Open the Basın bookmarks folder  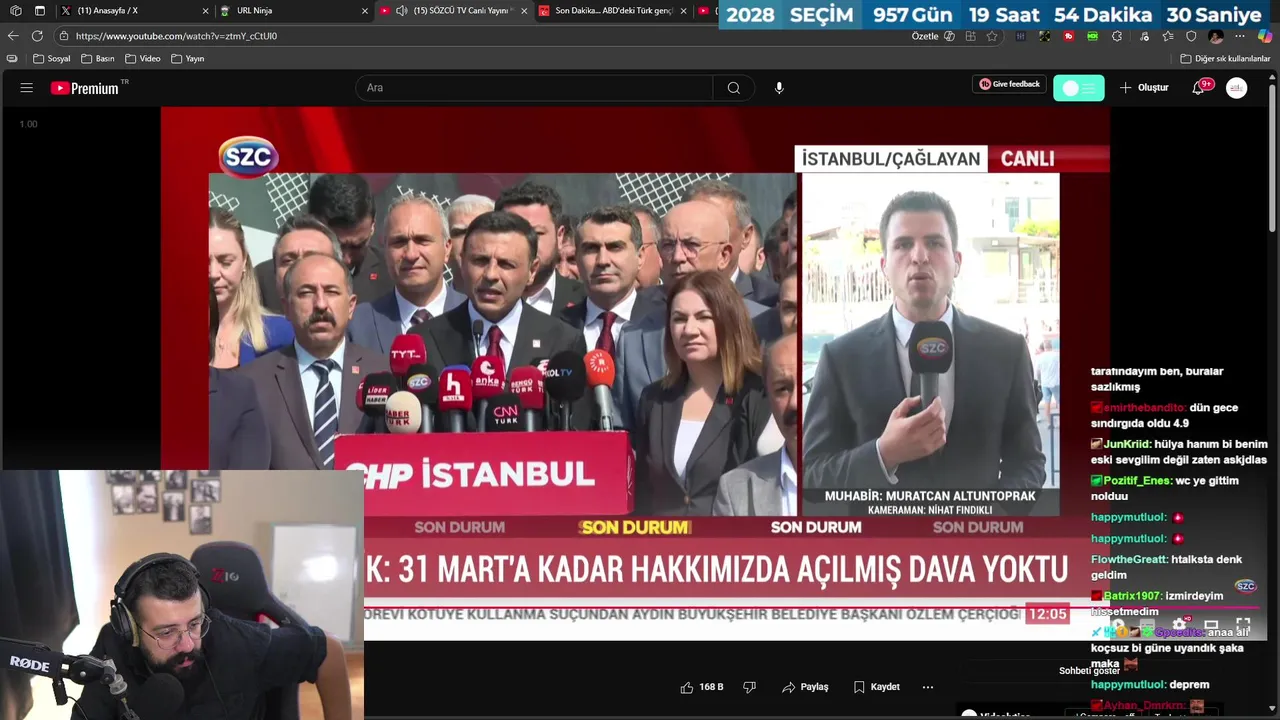[x=98, y=59]
